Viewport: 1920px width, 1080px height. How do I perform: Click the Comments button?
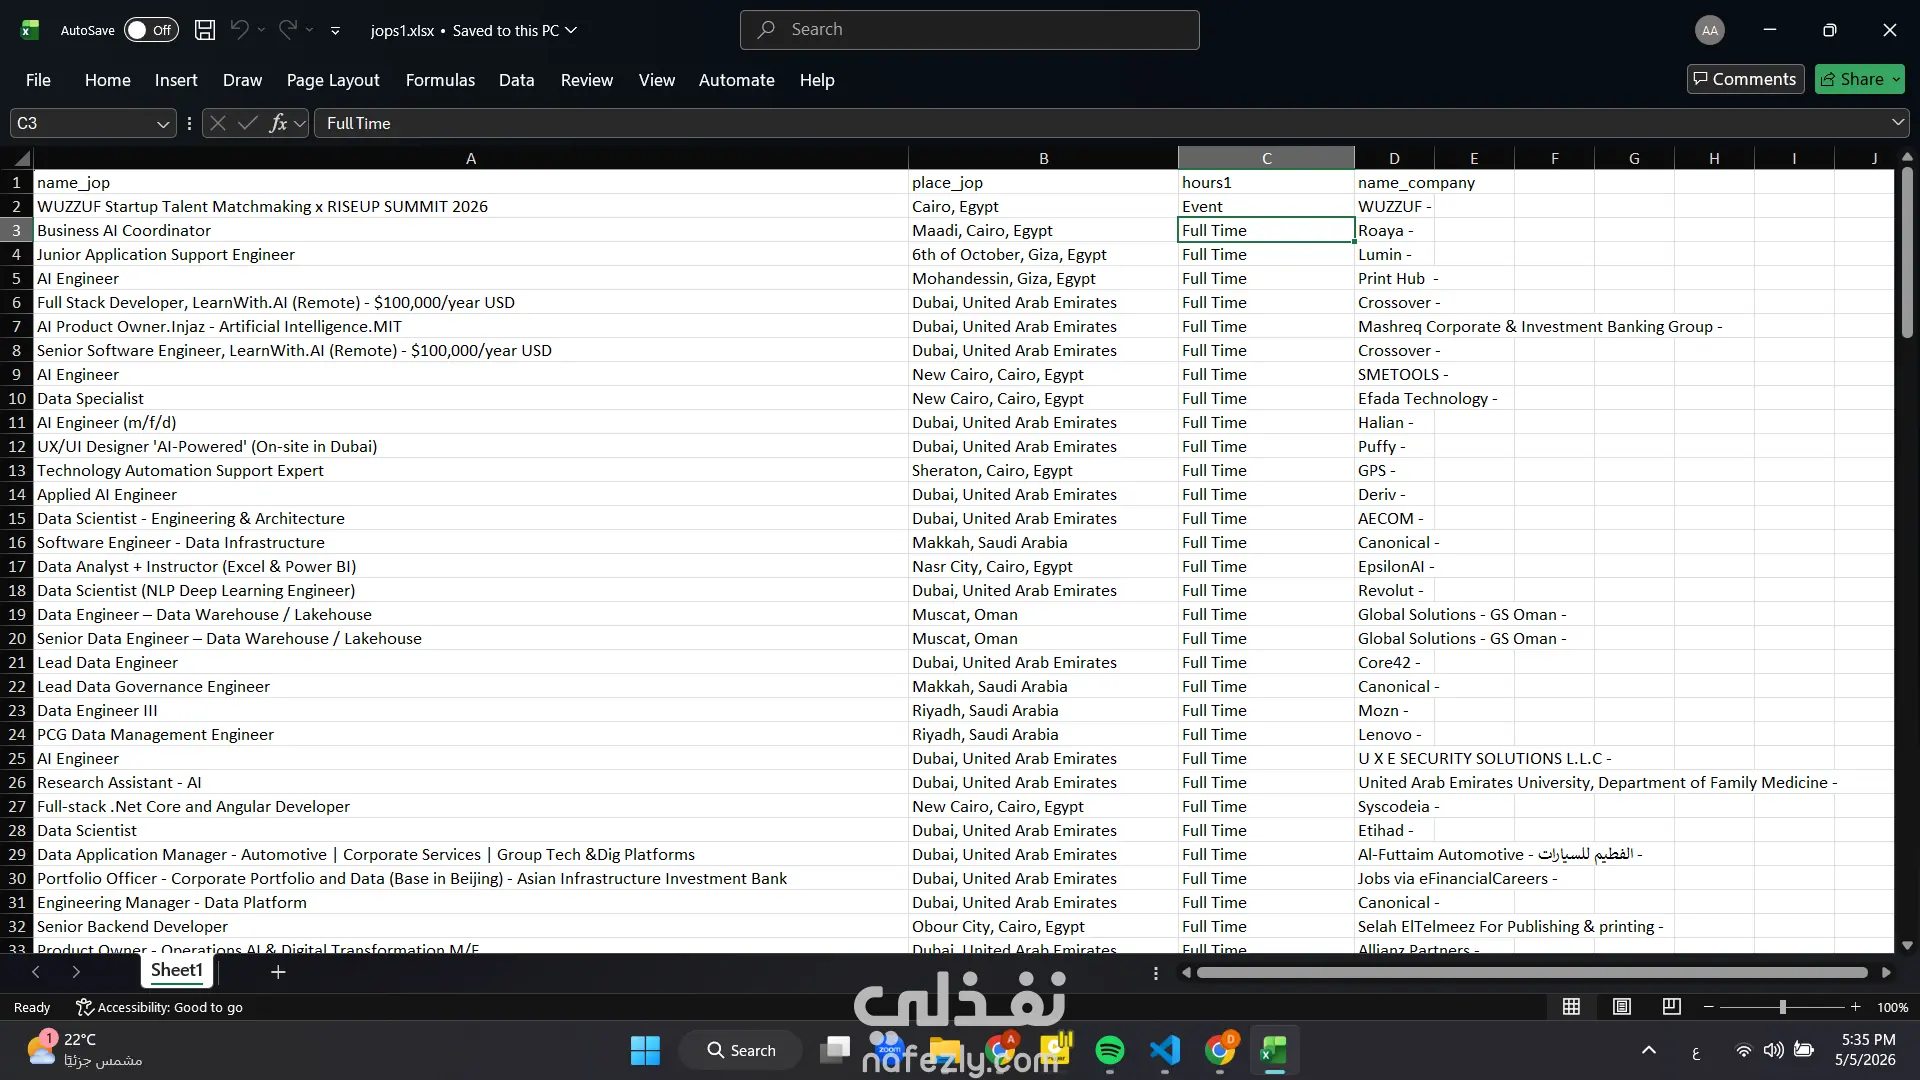point(1745,79)
